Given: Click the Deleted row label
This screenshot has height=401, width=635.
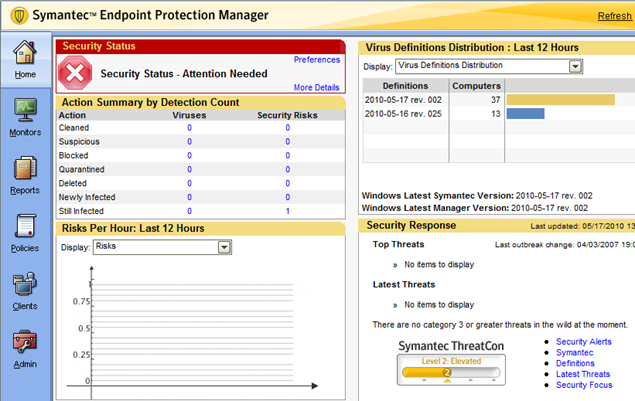Looking at the screenshot, I should click(72, 183).
